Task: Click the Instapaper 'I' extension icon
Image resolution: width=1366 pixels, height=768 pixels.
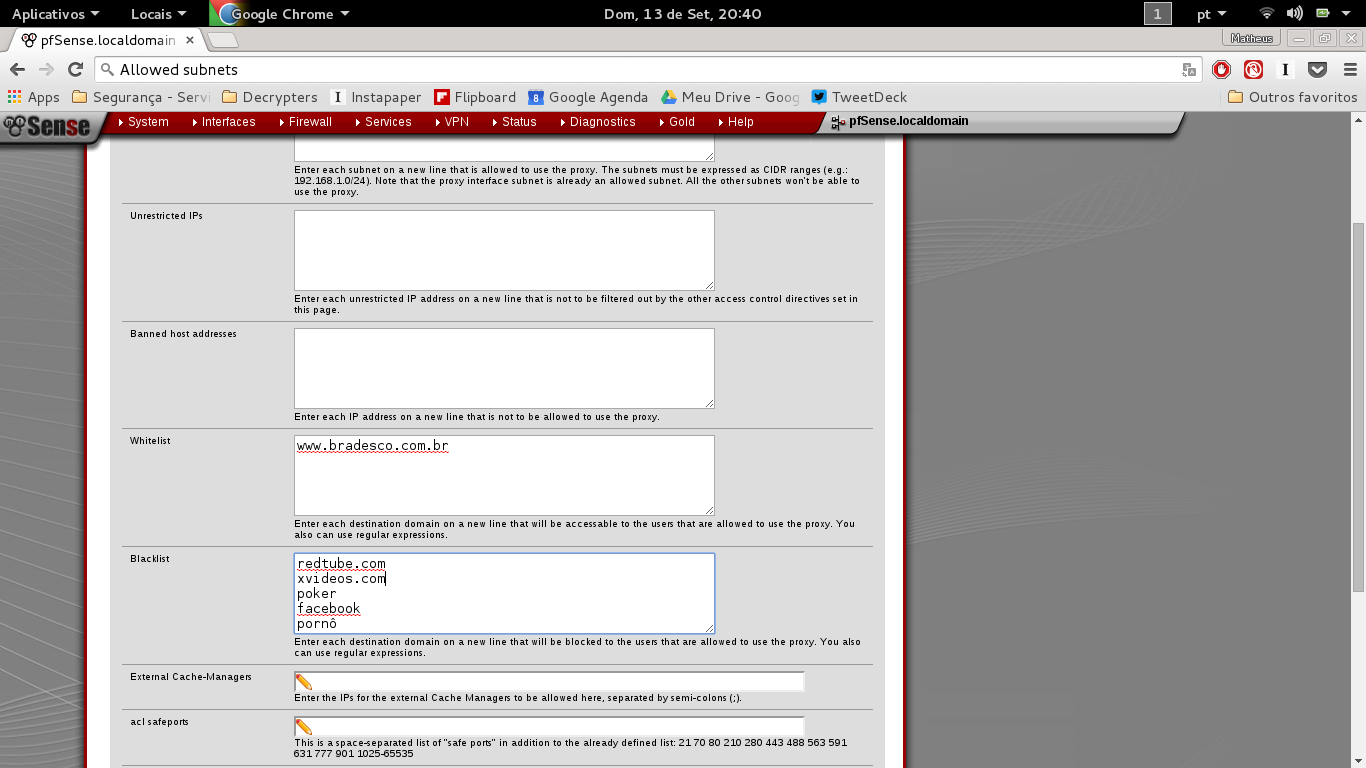Action: [1286, 69]
